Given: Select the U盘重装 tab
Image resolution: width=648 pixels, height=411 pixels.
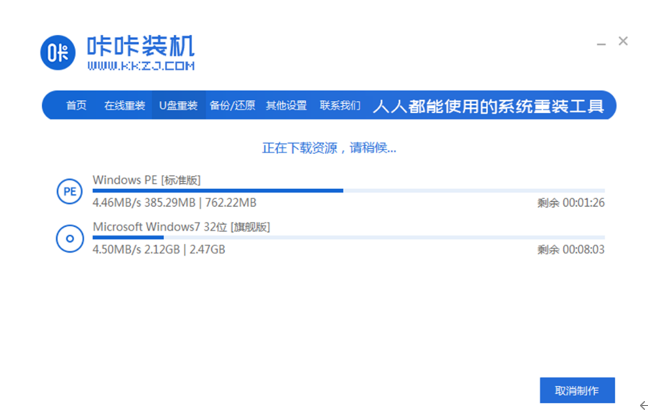Looking at the screenshot, I should click(x=179, y=106).
